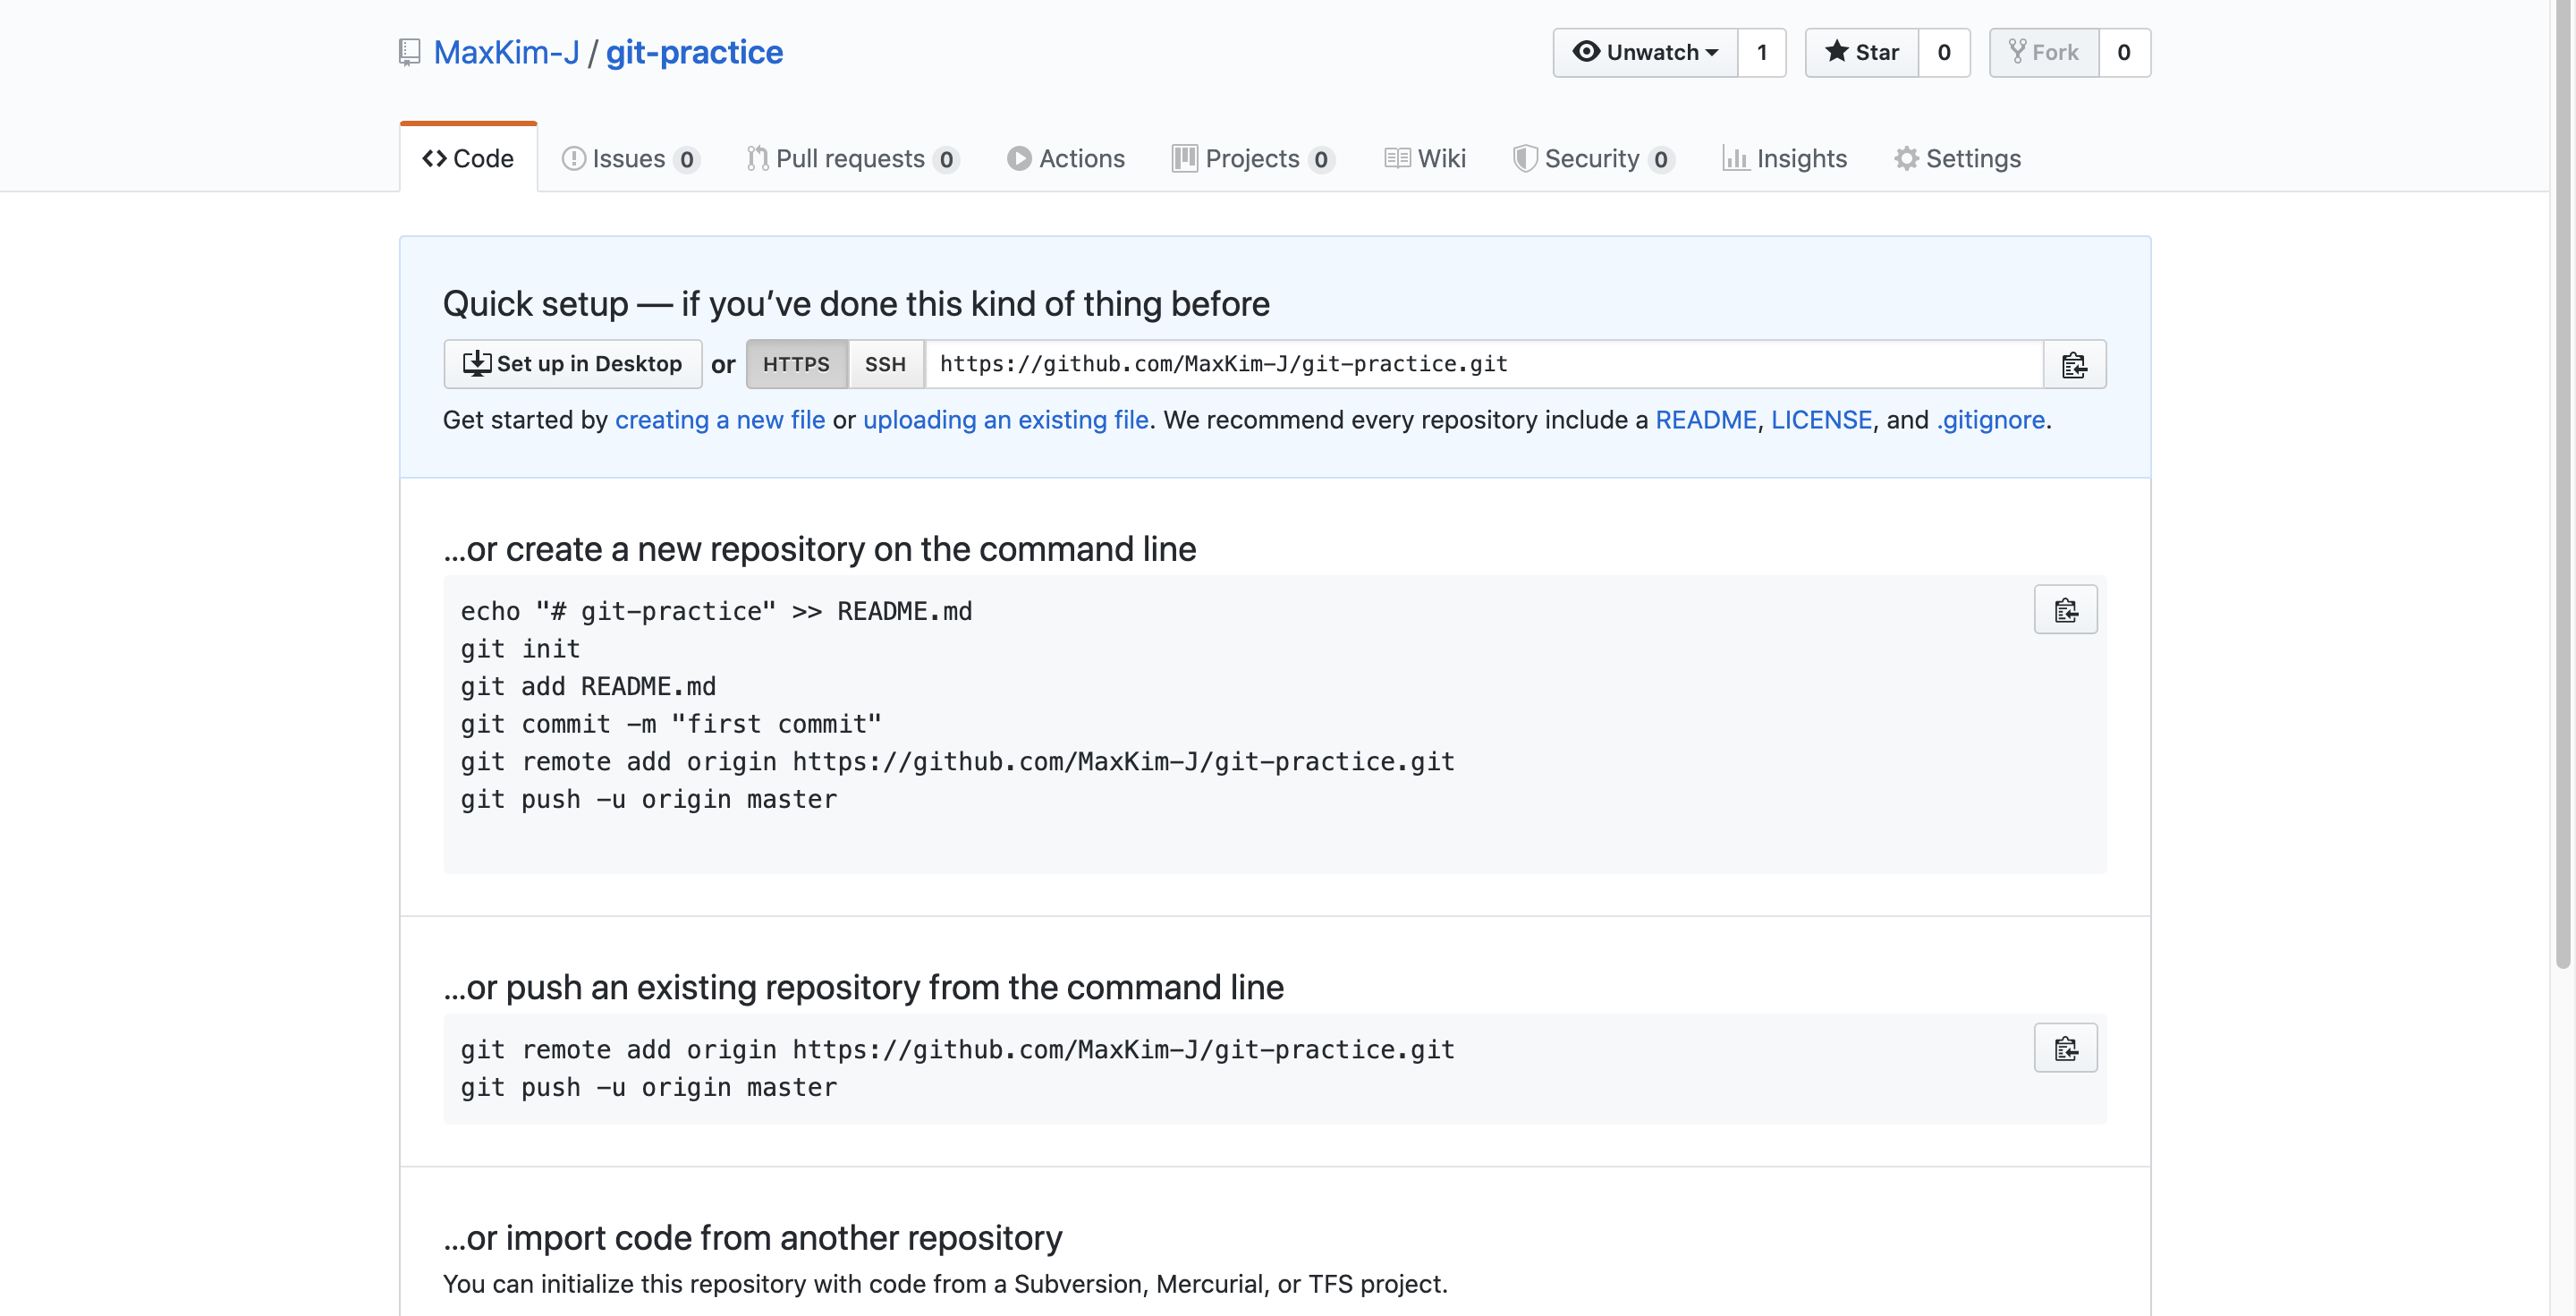Image resolution: width=2576 pixels, height=1316 pixels.
Task: Copy the HTTPS clone URL to clipboard
Action: coord(2074,364)
